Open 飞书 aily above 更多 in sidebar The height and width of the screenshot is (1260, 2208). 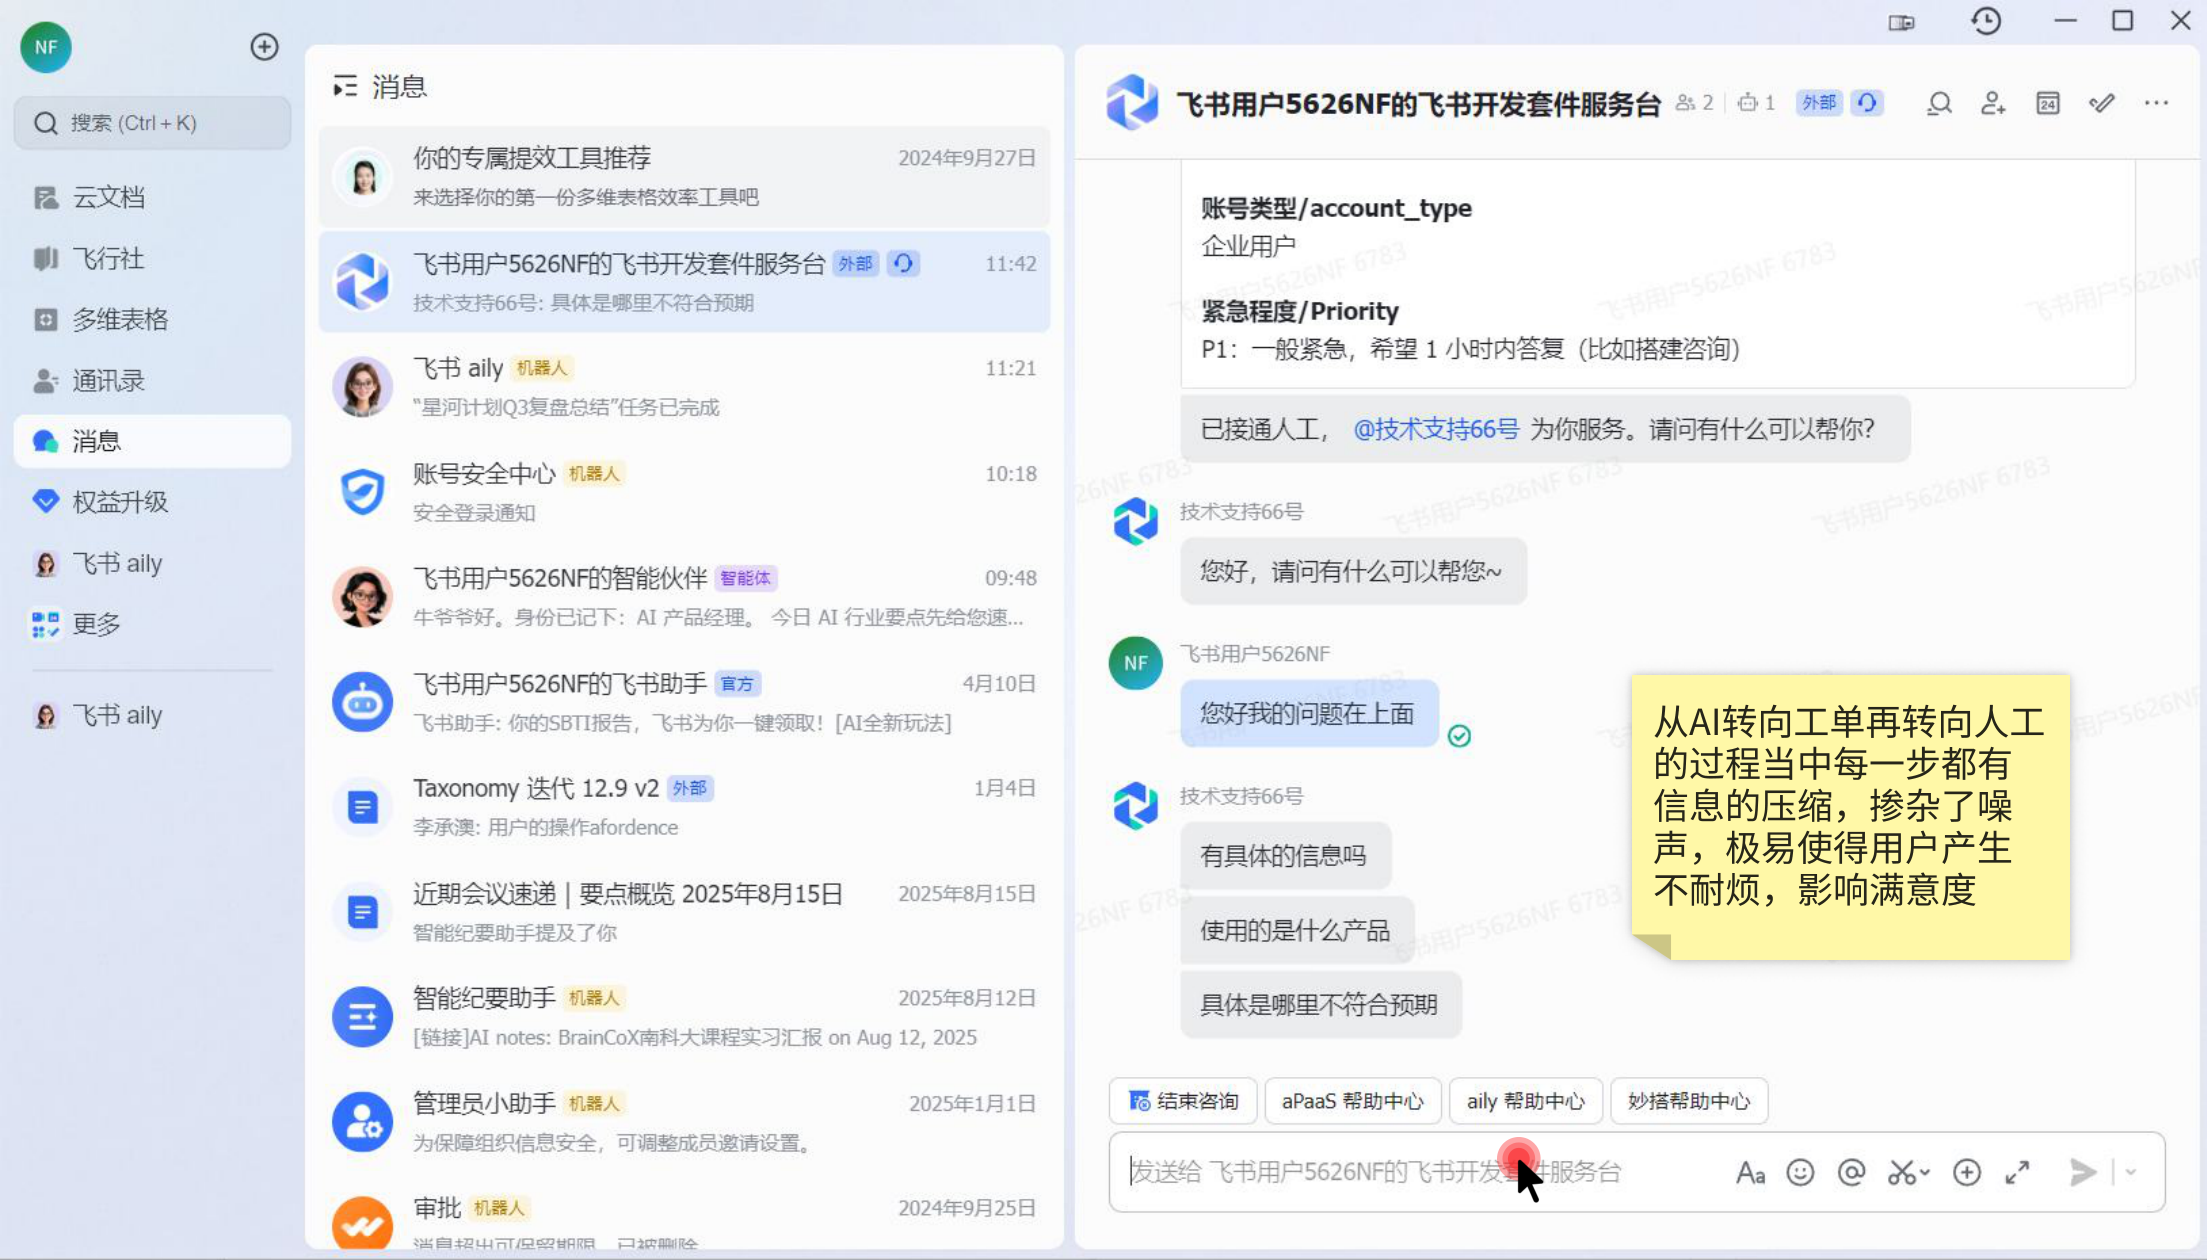(x=152, y=563)
